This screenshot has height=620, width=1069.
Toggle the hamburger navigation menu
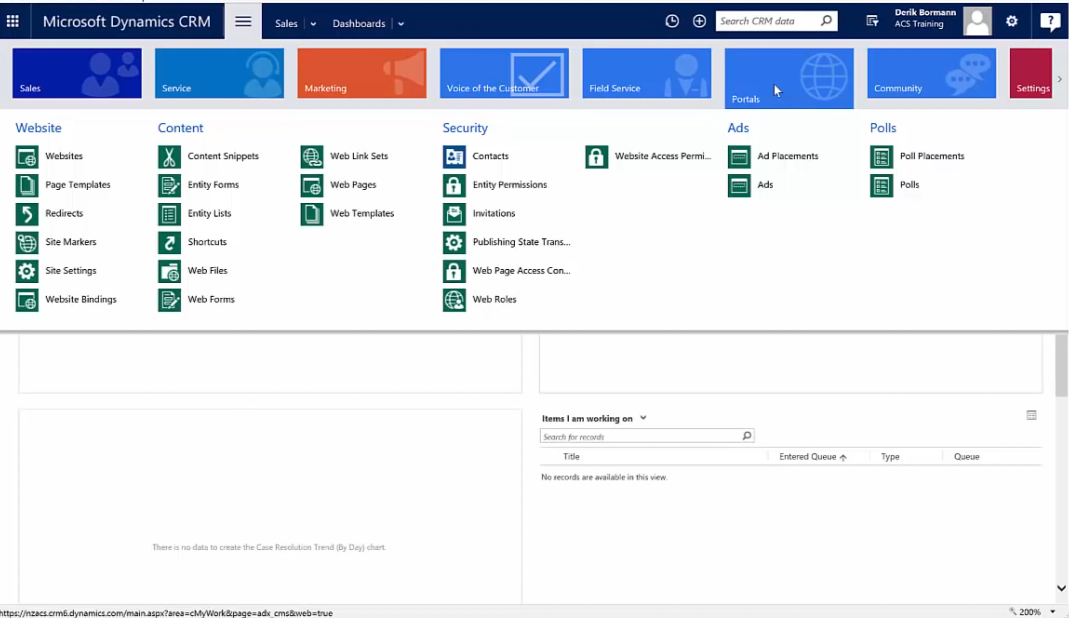click(x=243, y=22)
